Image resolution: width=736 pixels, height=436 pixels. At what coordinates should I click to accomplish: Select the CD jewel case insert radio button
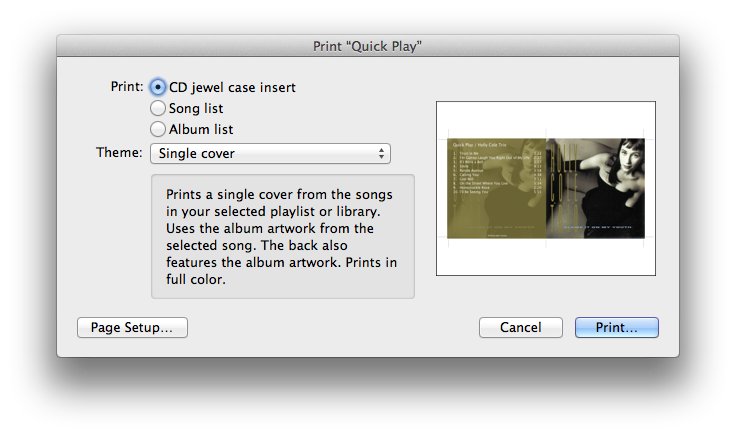tap(158, 87)
